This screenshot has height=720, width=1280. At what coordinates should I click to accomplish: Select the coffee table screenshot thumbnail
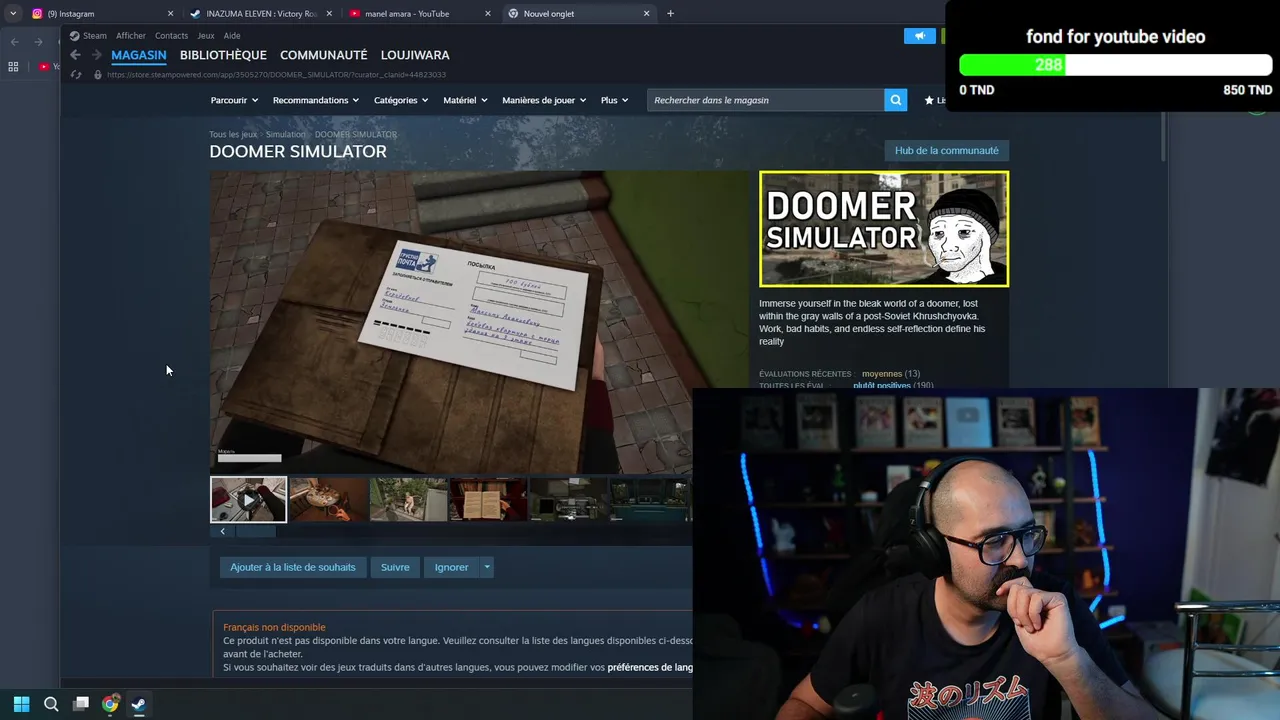tap(328, 499)
